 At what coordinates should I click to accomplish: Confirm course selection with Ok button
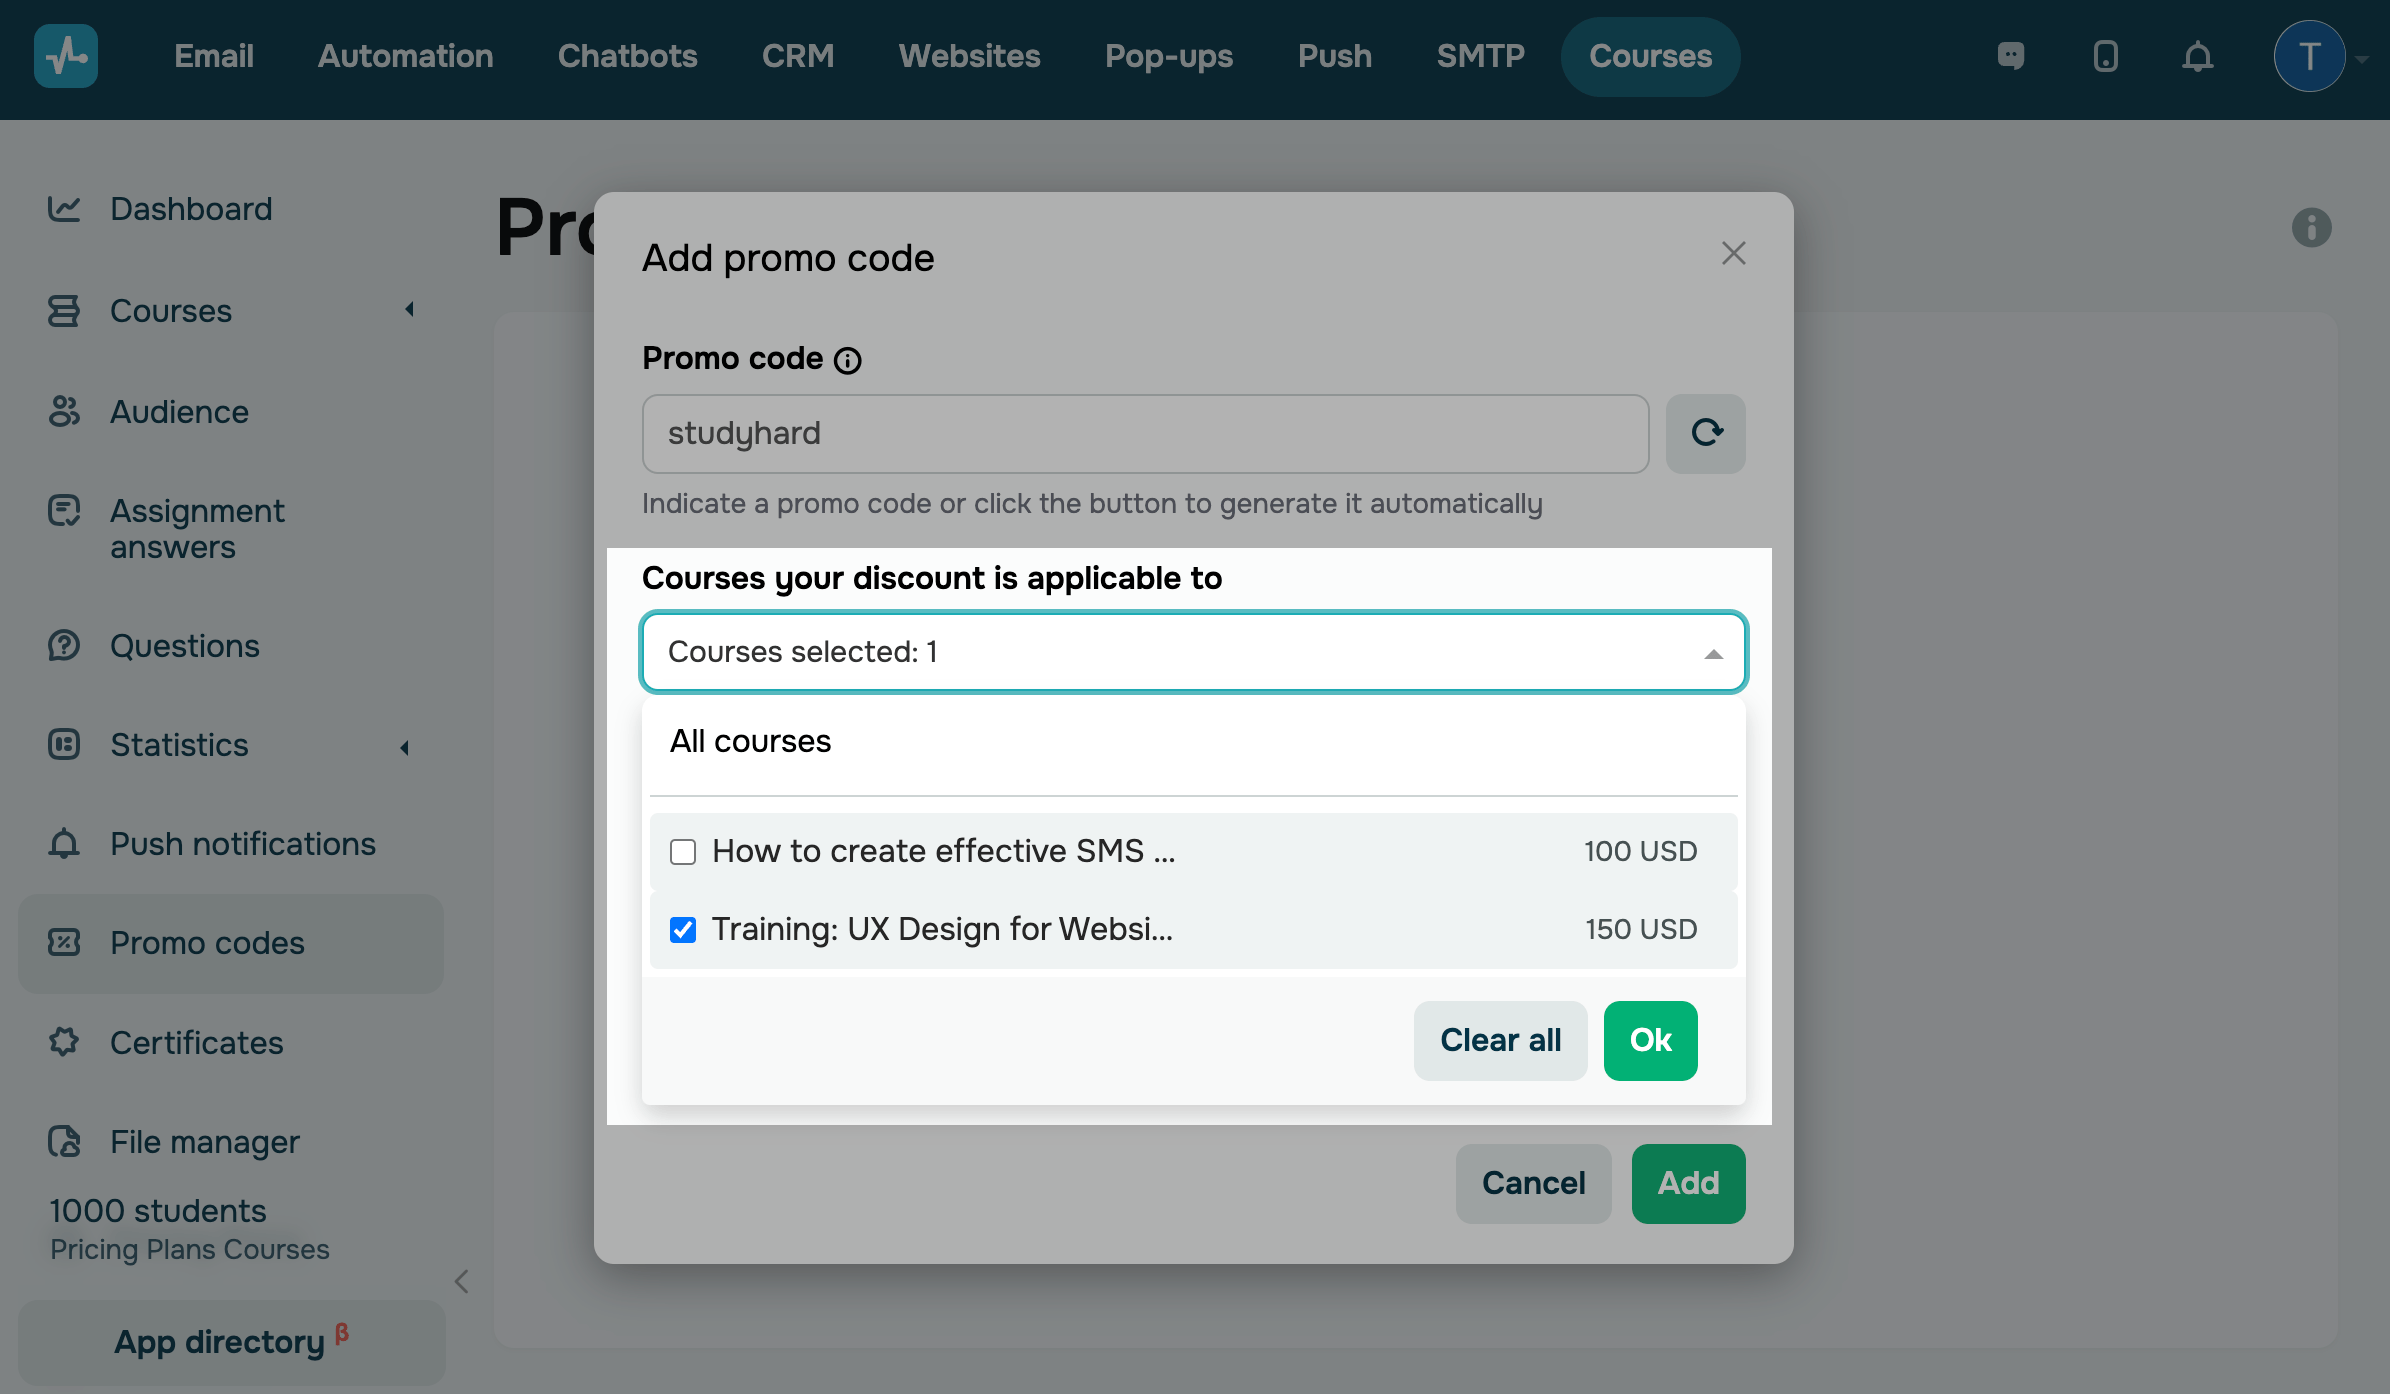click(x=1650, y=1040)
